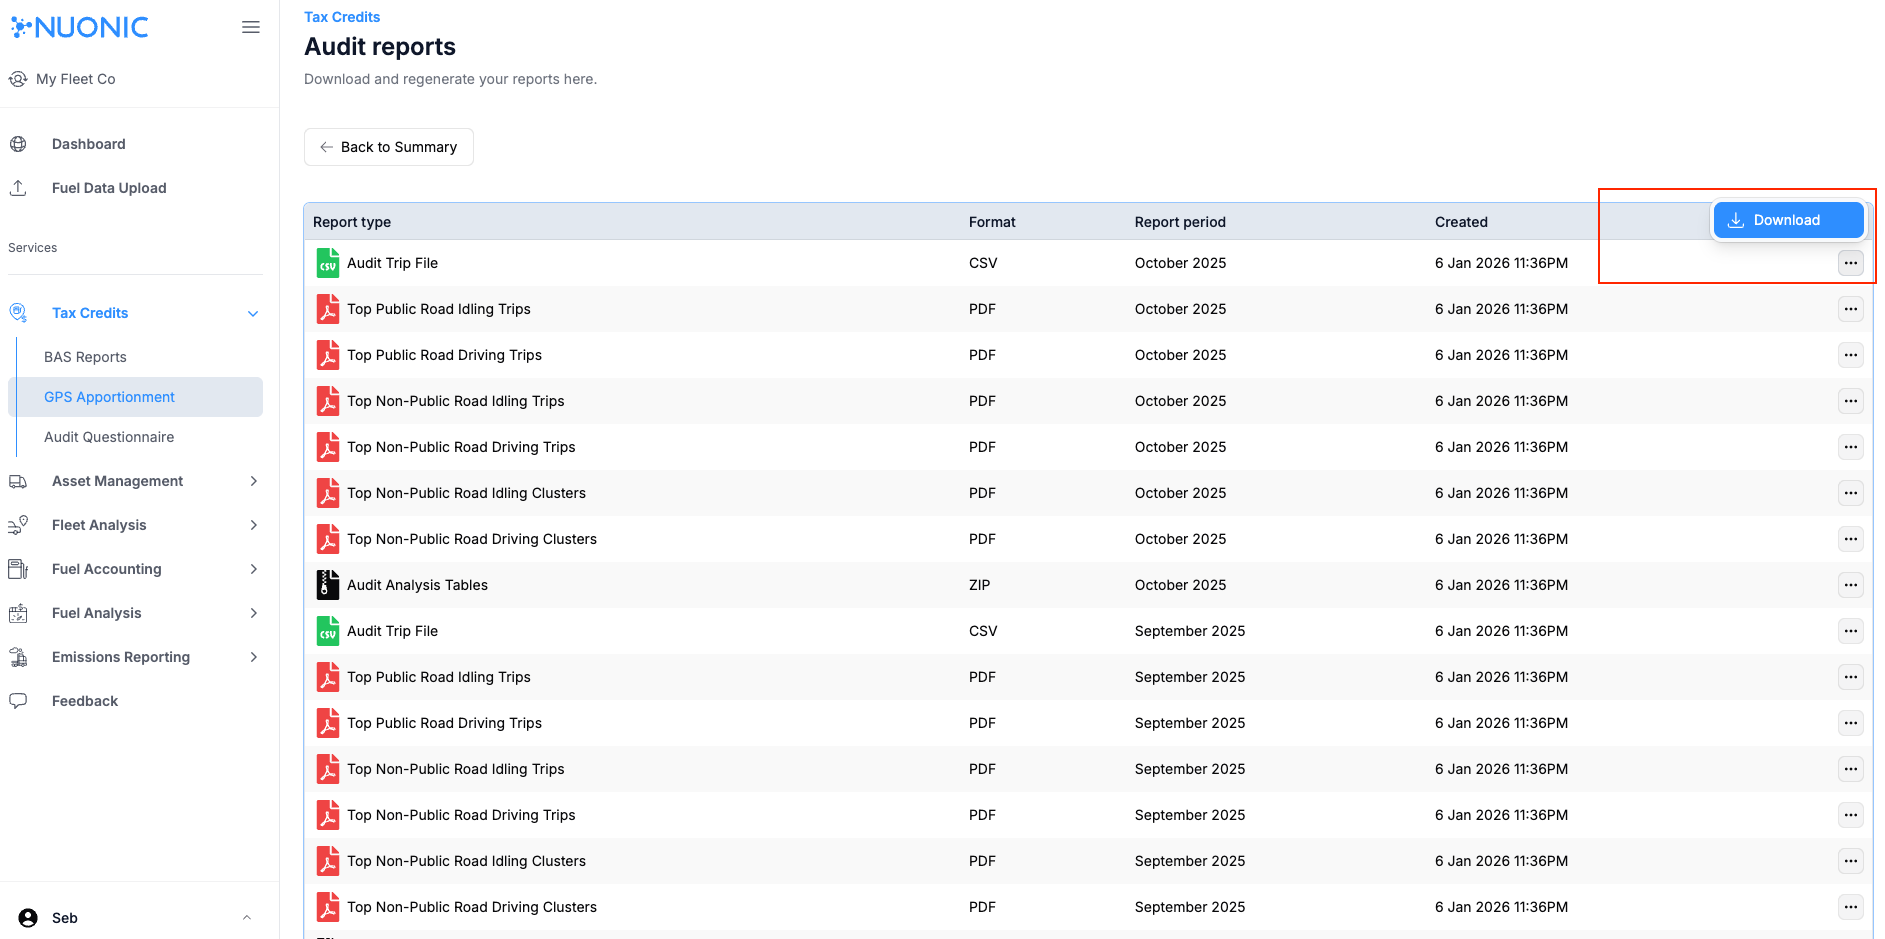Go to Dashboard menu item
Image resolution: width=1885 pixels, height=939 pixels.
(x=89, y=144)
